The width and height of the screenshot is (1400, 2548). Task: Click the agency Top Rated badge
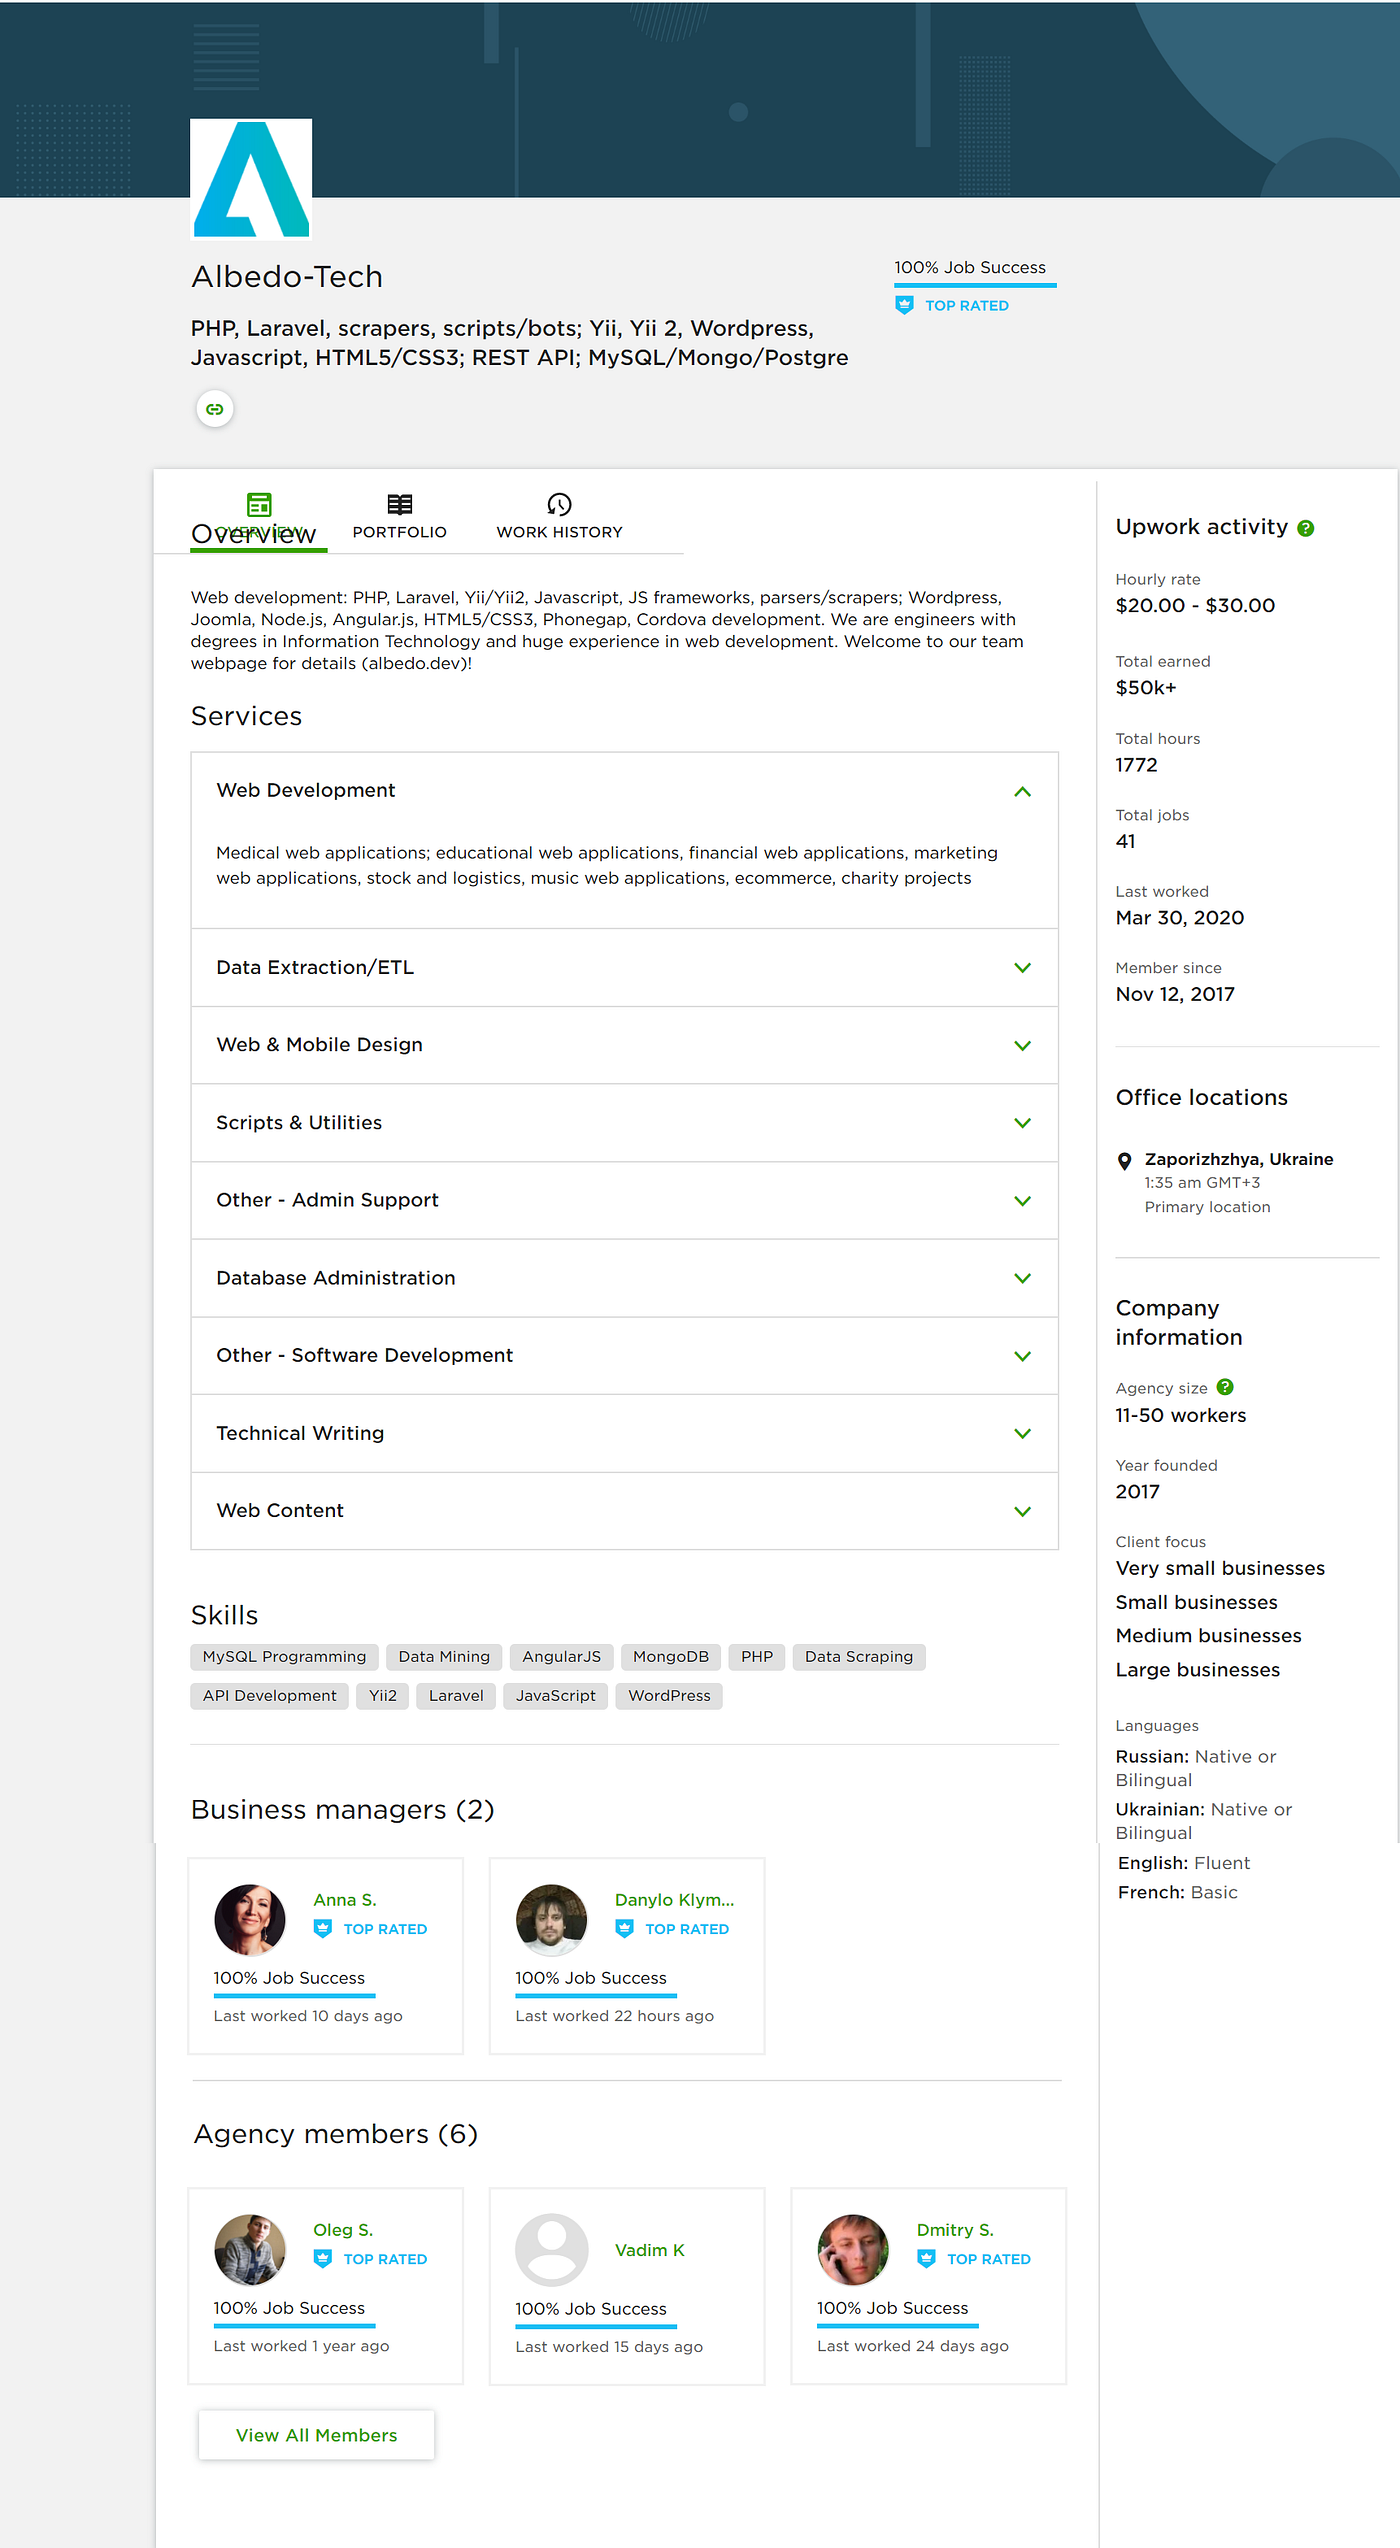[952, 305]
